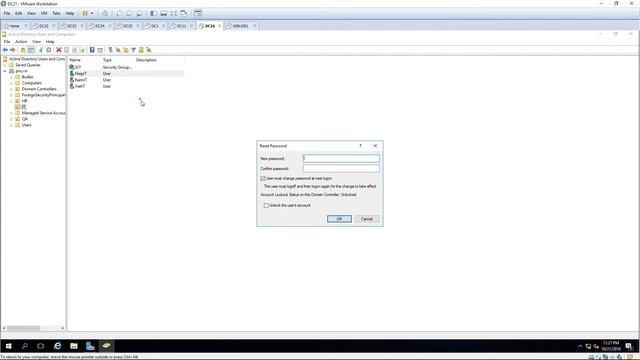Image resolution: width=640 pixels, height=360 pixels.
Task: Click the GIT security group icon
Action: [72, 67]
